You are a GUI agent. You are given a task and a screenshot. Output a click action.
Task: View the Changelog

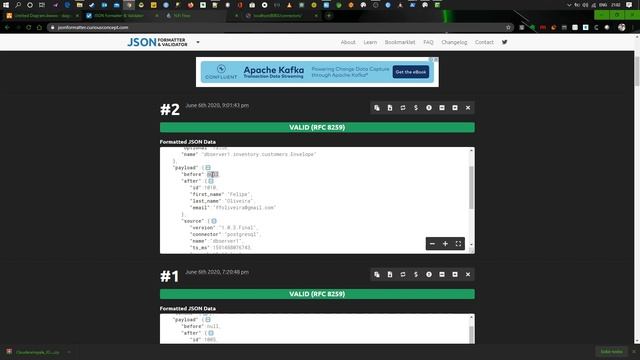coord(454,42)
